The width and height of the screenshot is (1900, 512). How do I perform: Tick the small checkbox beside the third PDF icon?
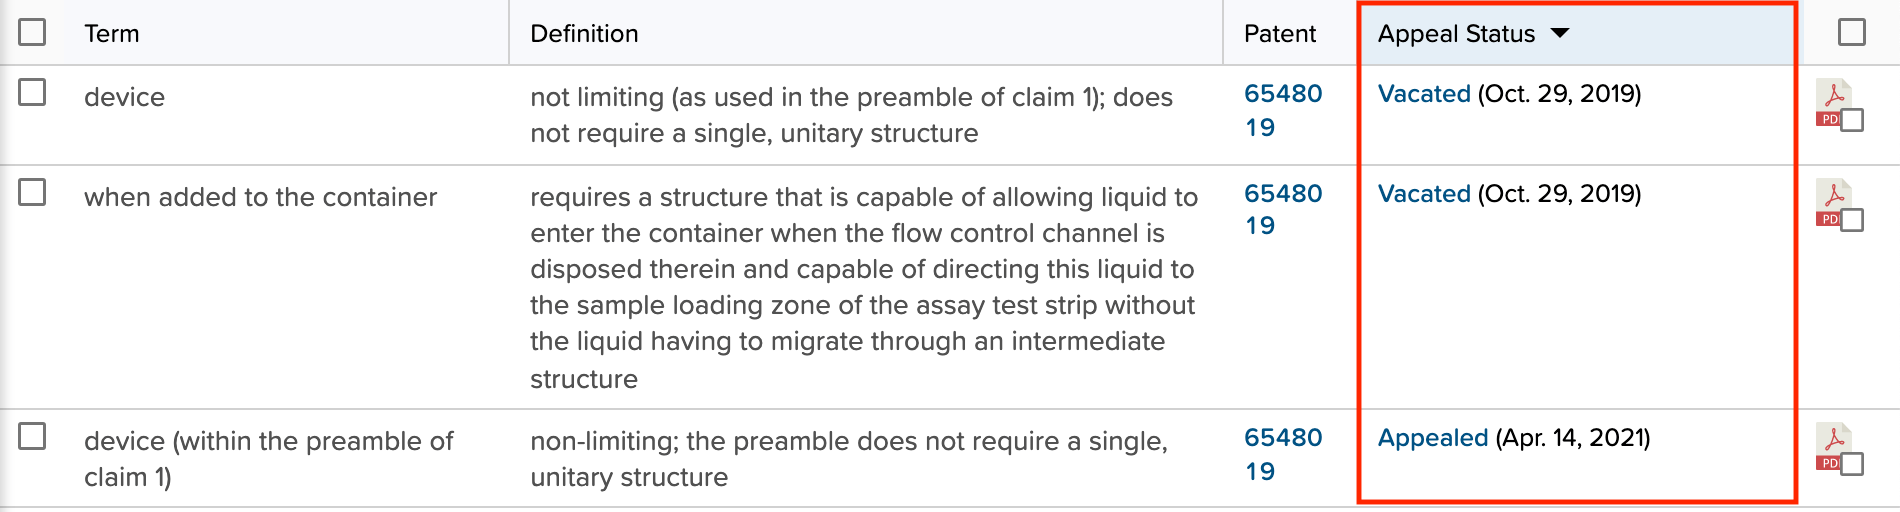point(1852,464)
